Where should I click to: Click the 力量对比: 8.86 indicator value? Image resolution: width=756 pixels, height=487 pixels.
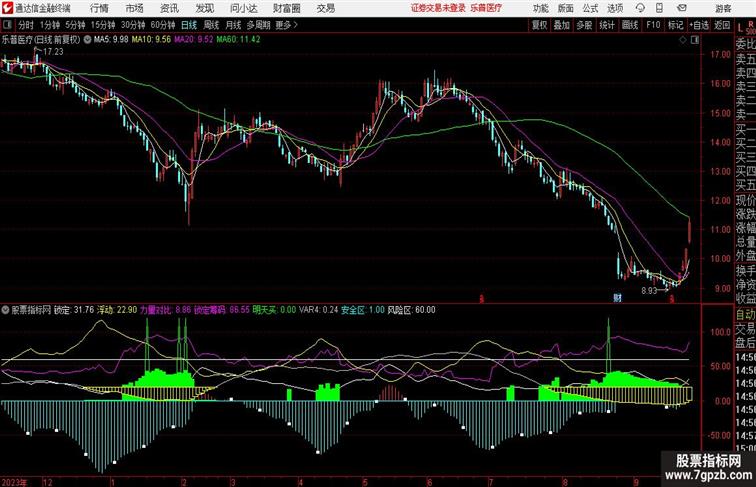[x=165, y=310]
